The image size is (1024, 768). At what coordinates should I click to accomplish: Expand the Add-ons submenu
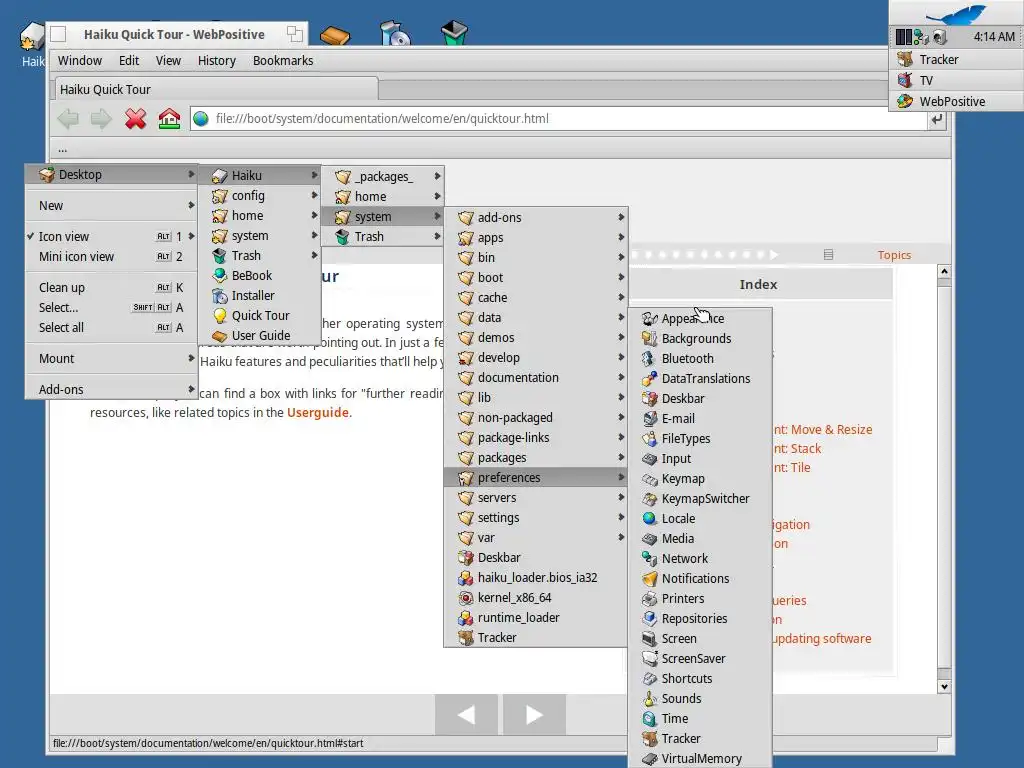(x=111, y=389)
